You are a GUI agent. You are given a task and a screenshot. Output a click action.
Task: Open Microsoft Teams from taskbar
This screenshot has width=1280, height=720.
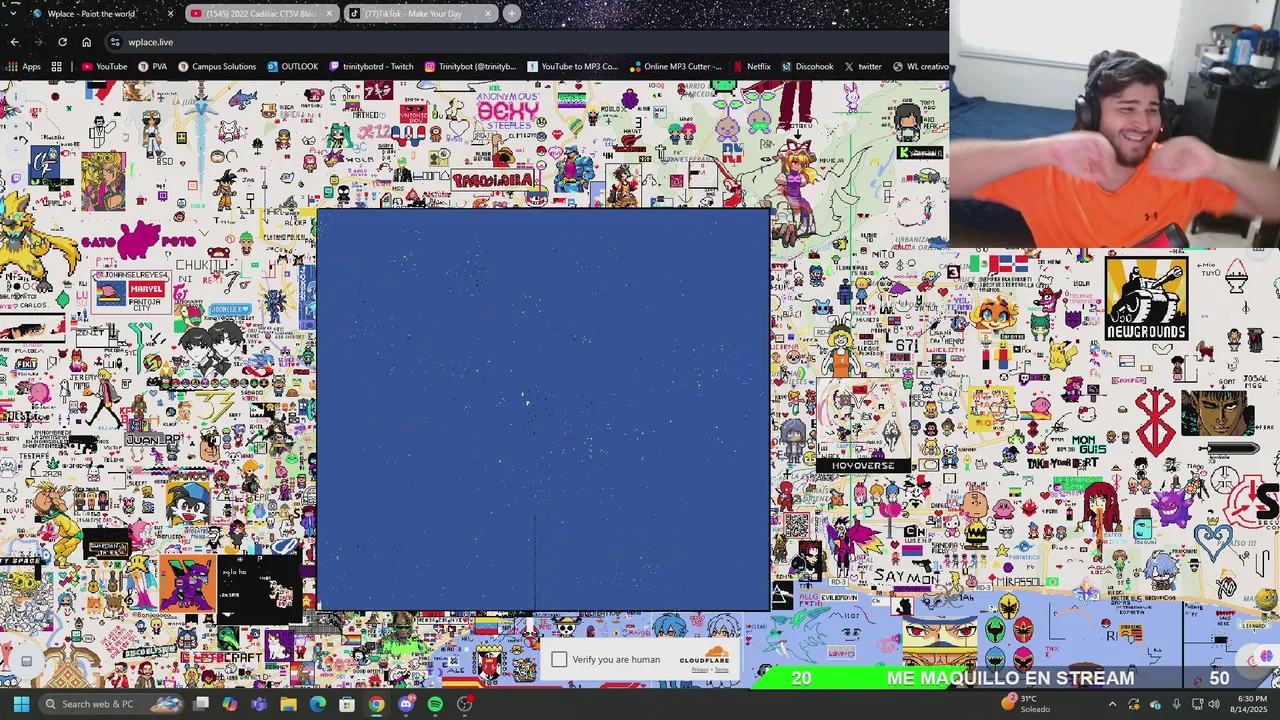click(259, 704)
